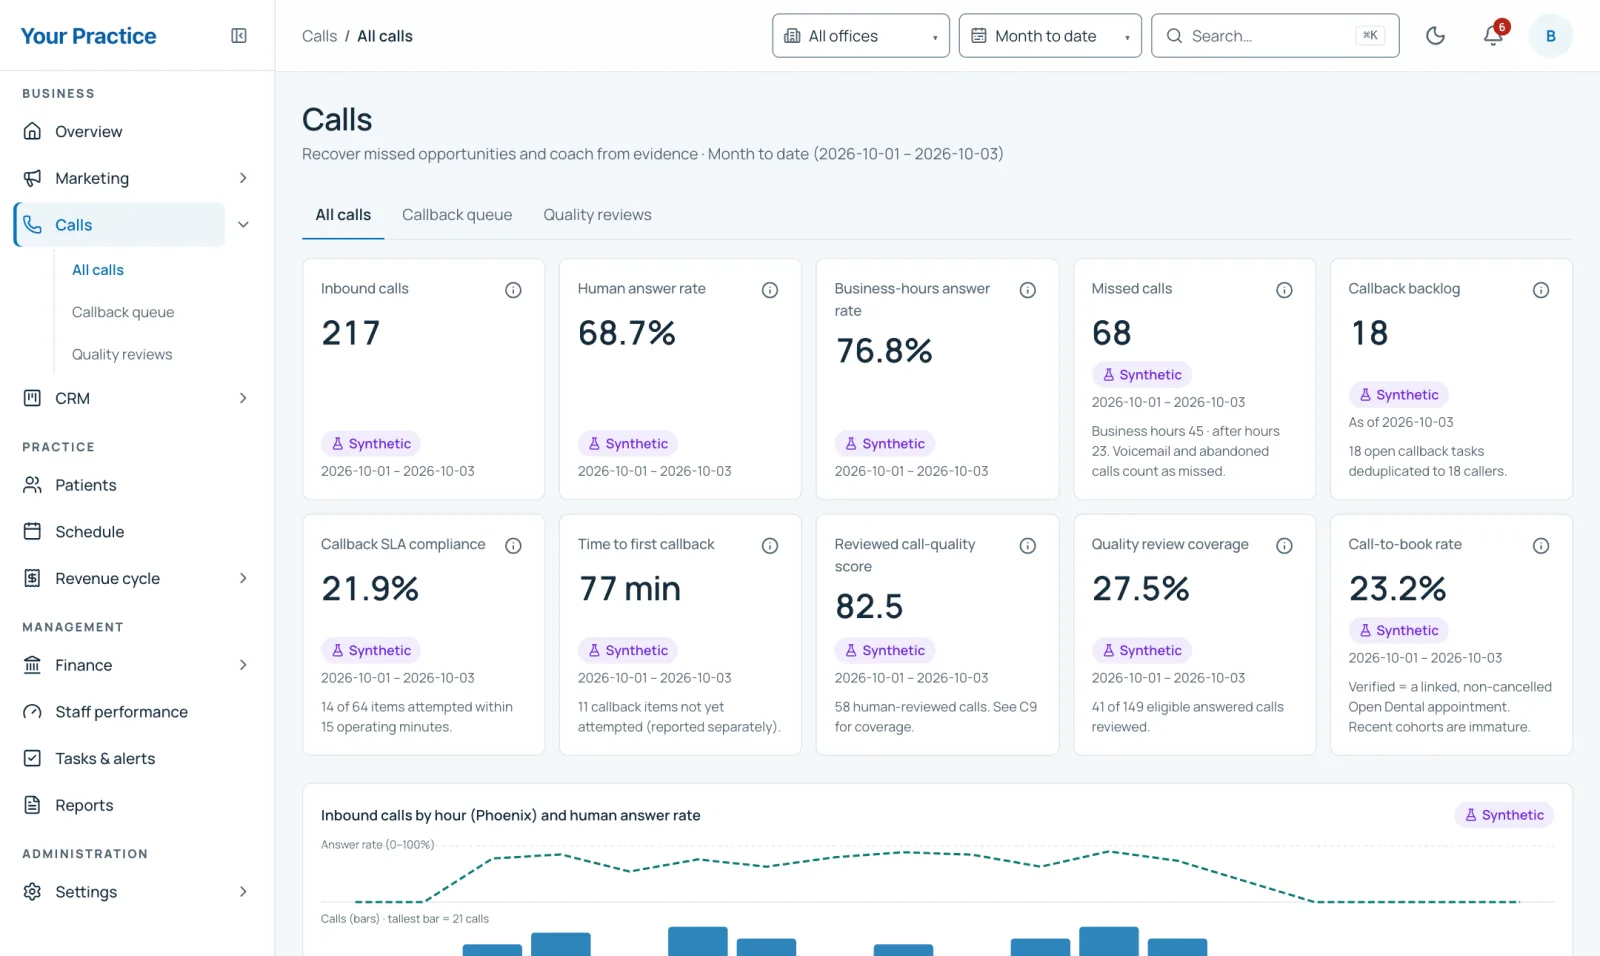Click Calls breadcrumb link
The width and height of the screenshot is (1600, 956).
point(319,36)
